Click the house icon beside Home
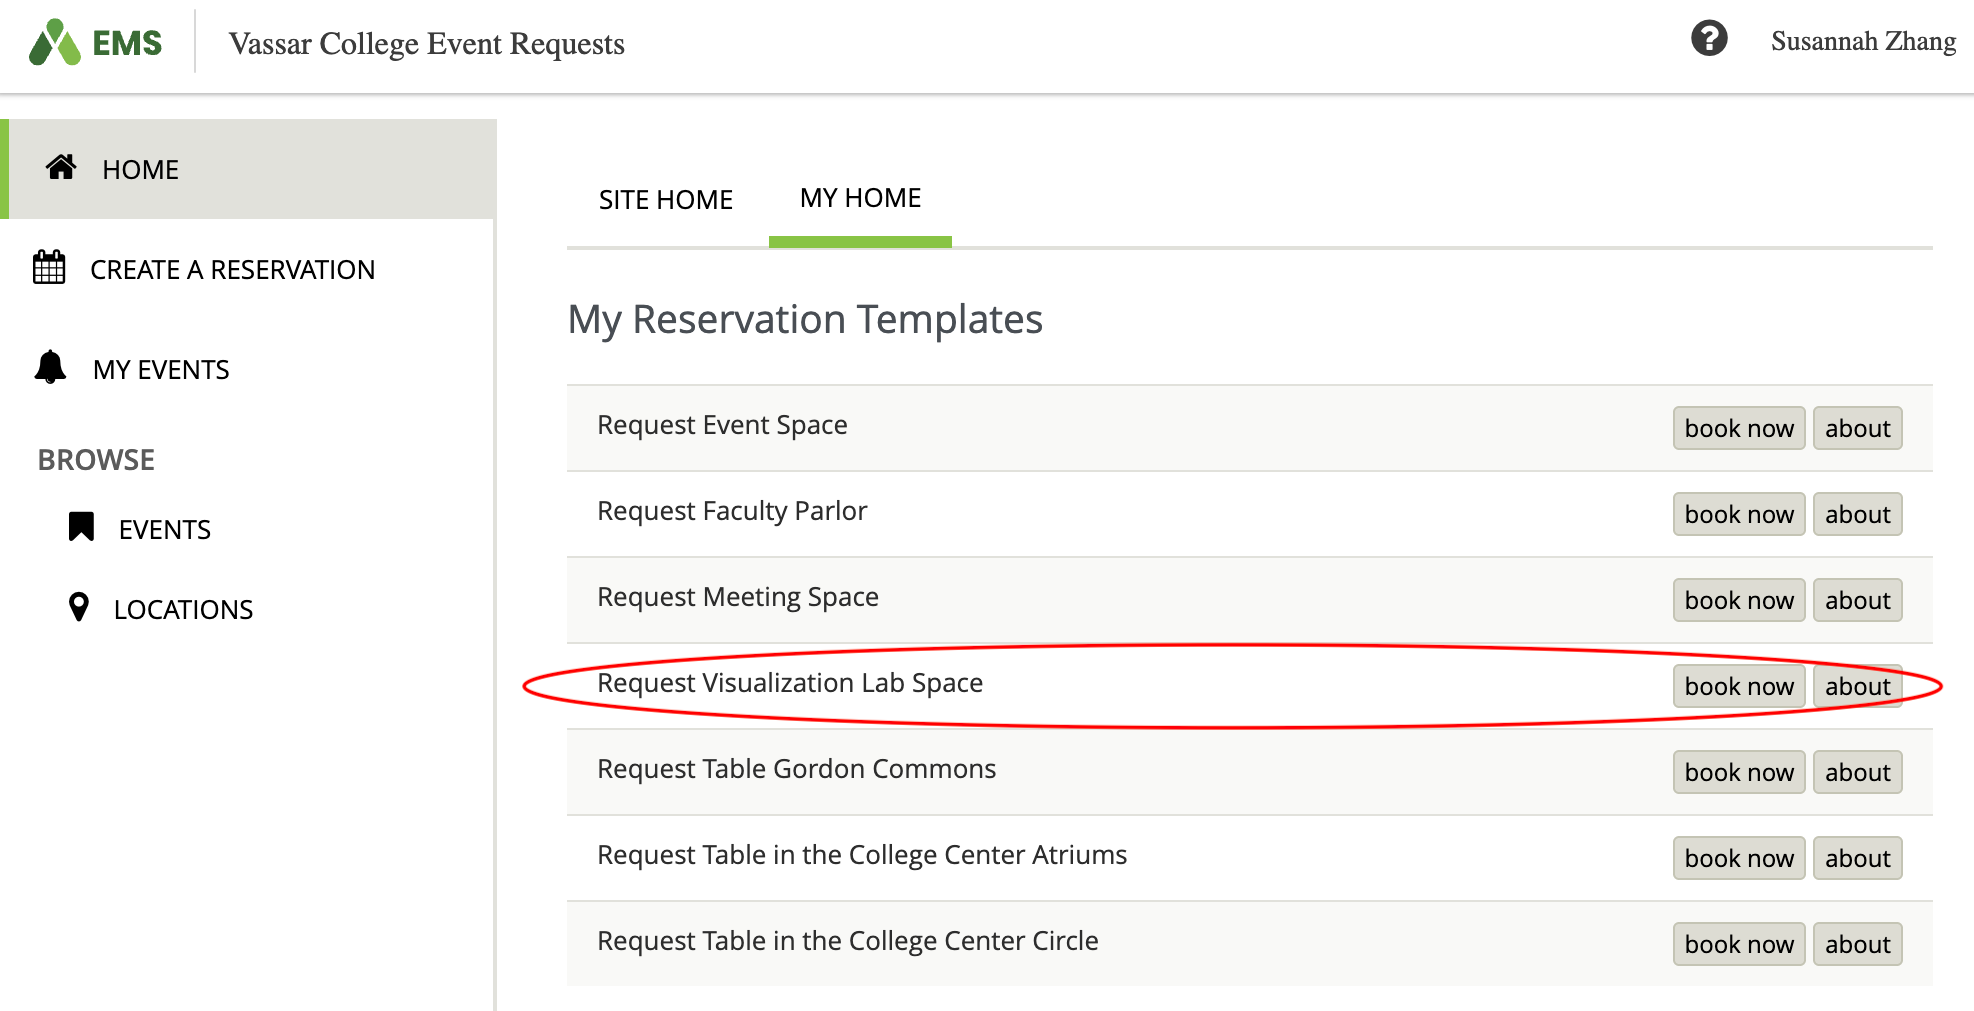Image resolution: width=1974 pixels, height=1011 pixels. 61,168
